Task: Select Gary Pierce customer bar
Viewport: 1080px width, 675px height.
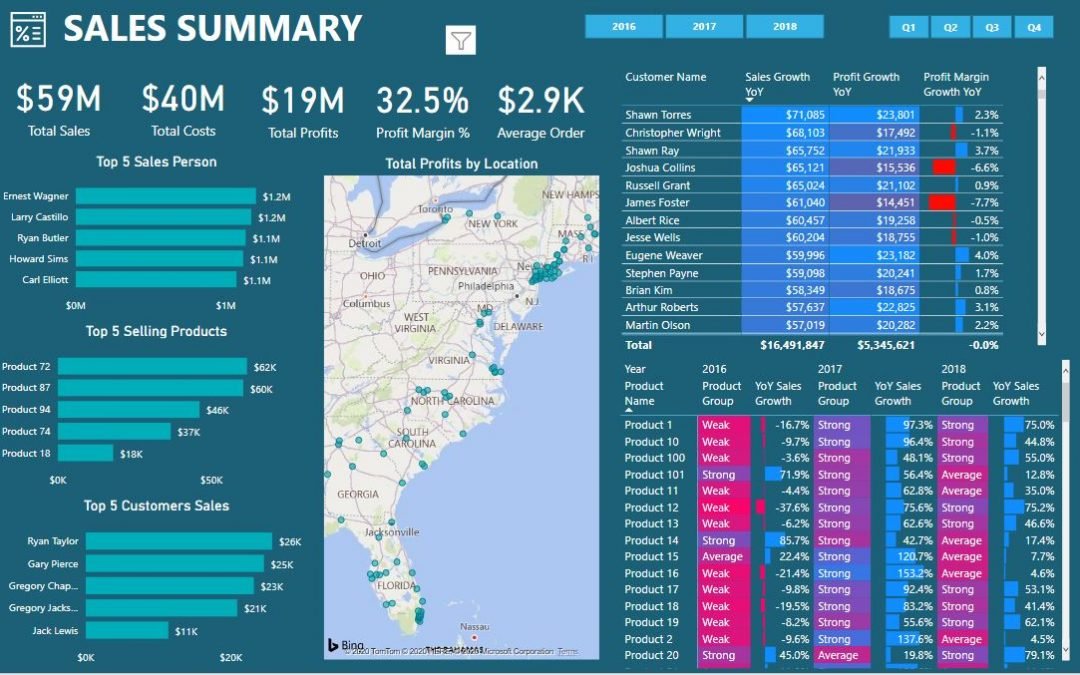Action: pyautogui.click(x=175, y=564)
